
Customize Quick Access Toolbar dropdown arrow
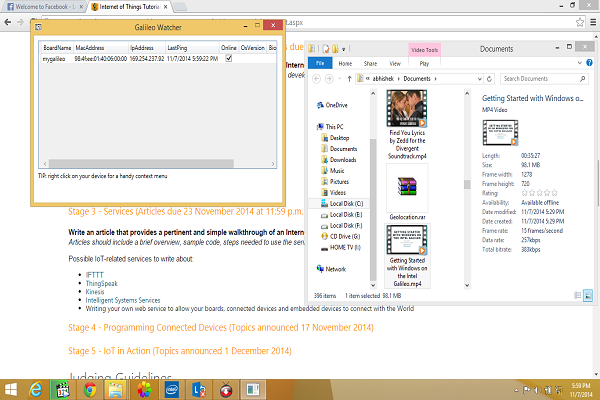(x=344, y=49)
